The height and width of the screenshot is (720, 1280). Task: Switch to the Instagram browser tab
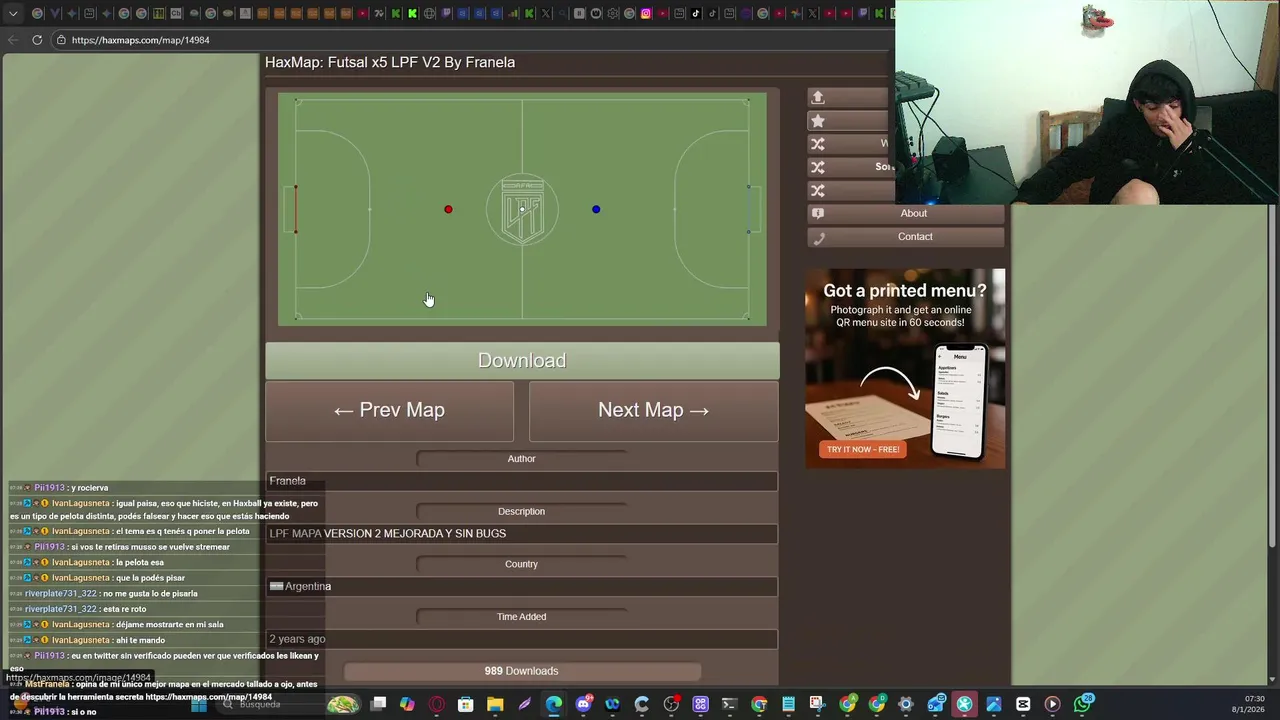(646, 14)
